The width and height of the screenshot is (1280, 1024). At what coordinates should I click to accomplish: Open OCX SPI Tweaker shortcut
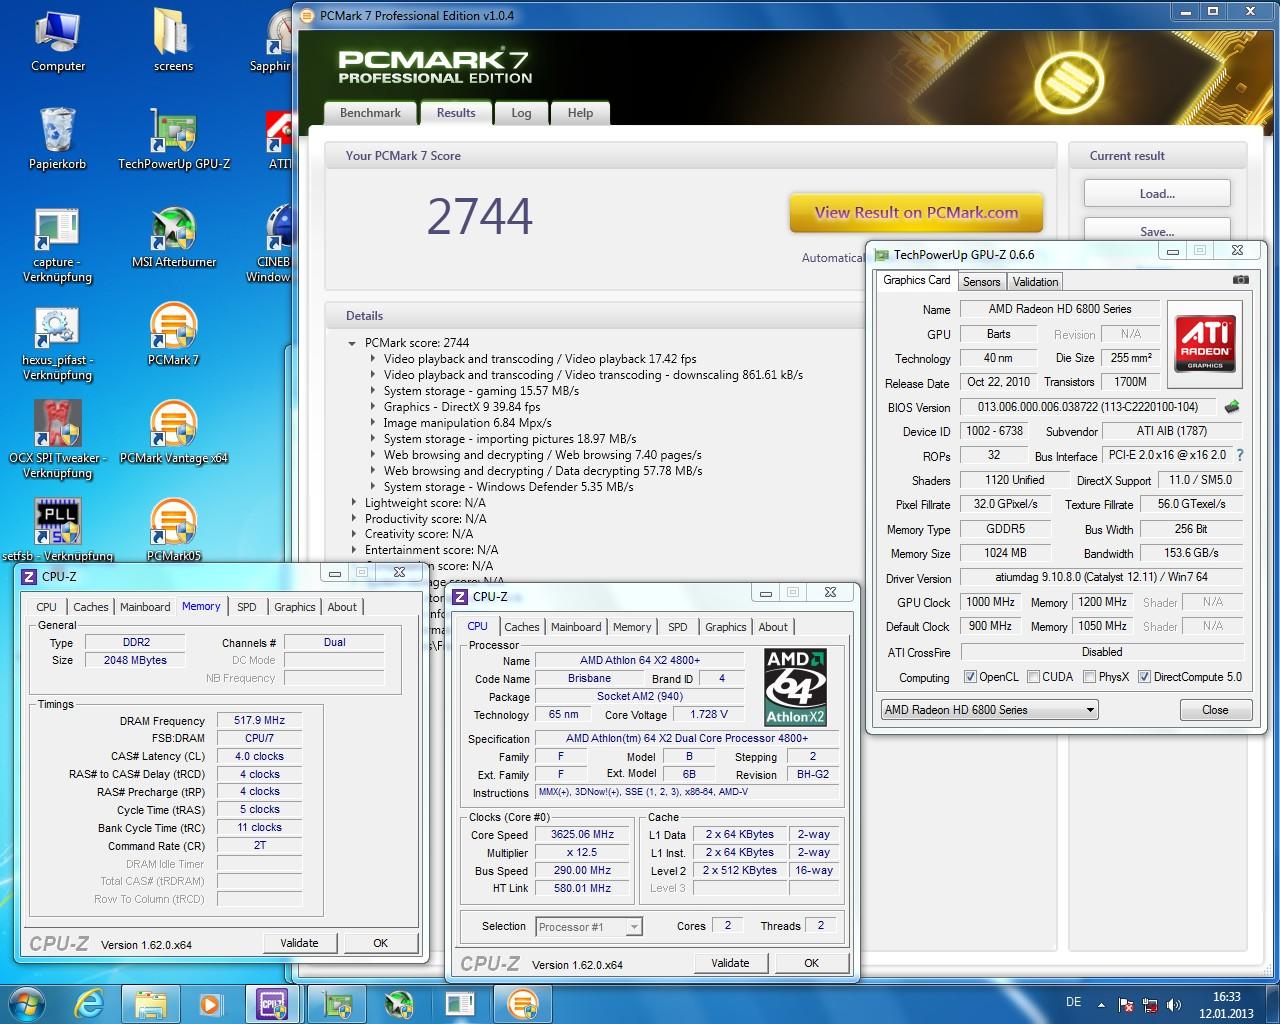pyautogui.click(x=57, y=441)
